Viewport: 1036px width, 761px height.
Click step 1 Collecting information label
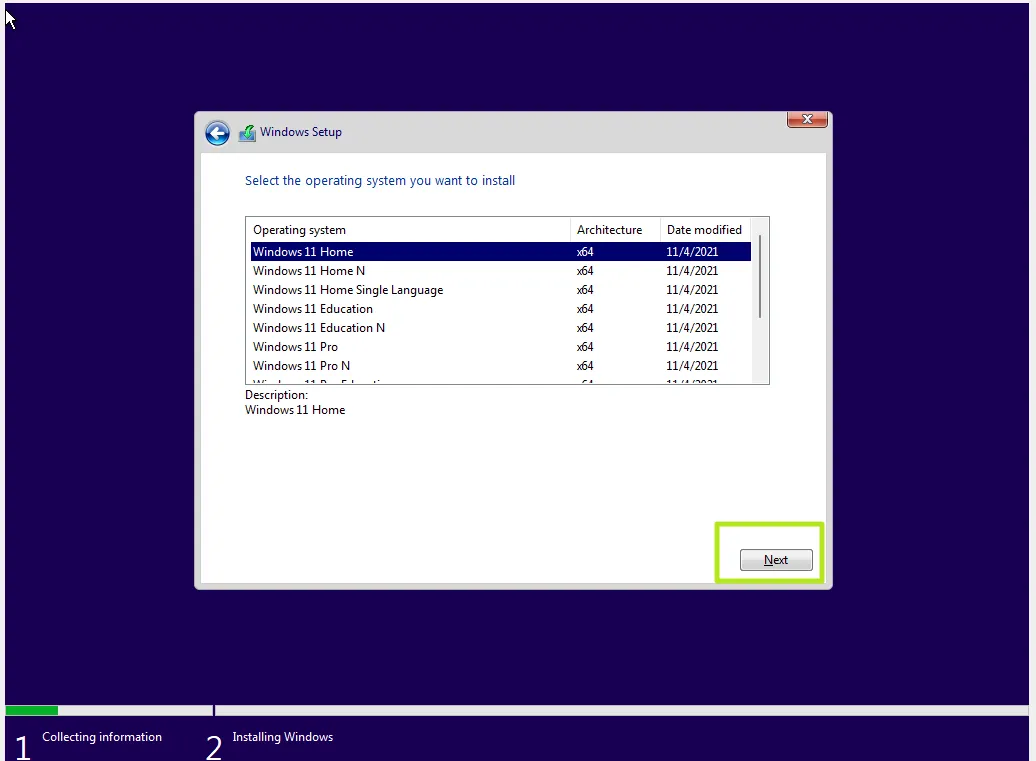(102, 736)
